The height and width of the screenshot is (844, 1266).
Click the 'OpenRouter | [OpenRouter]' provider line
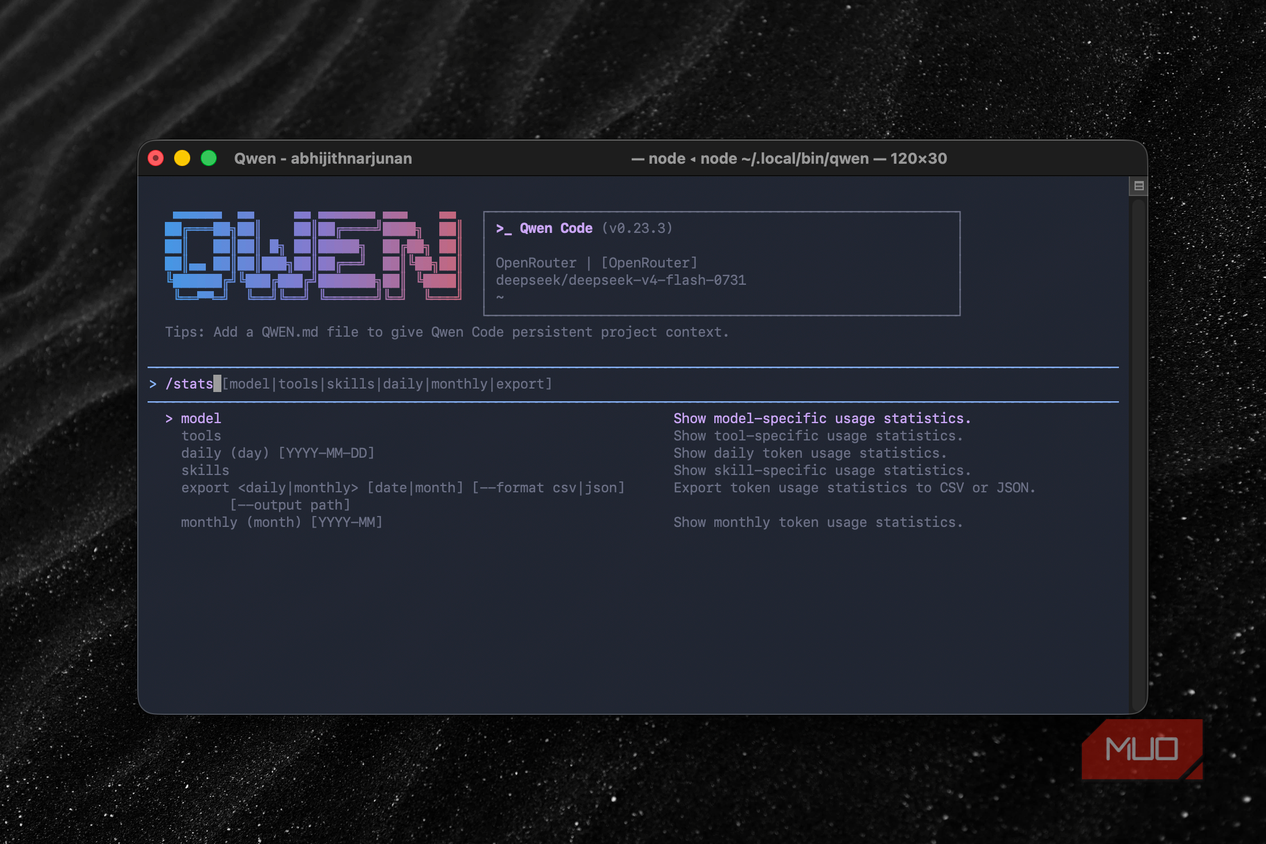click(597, 262)
